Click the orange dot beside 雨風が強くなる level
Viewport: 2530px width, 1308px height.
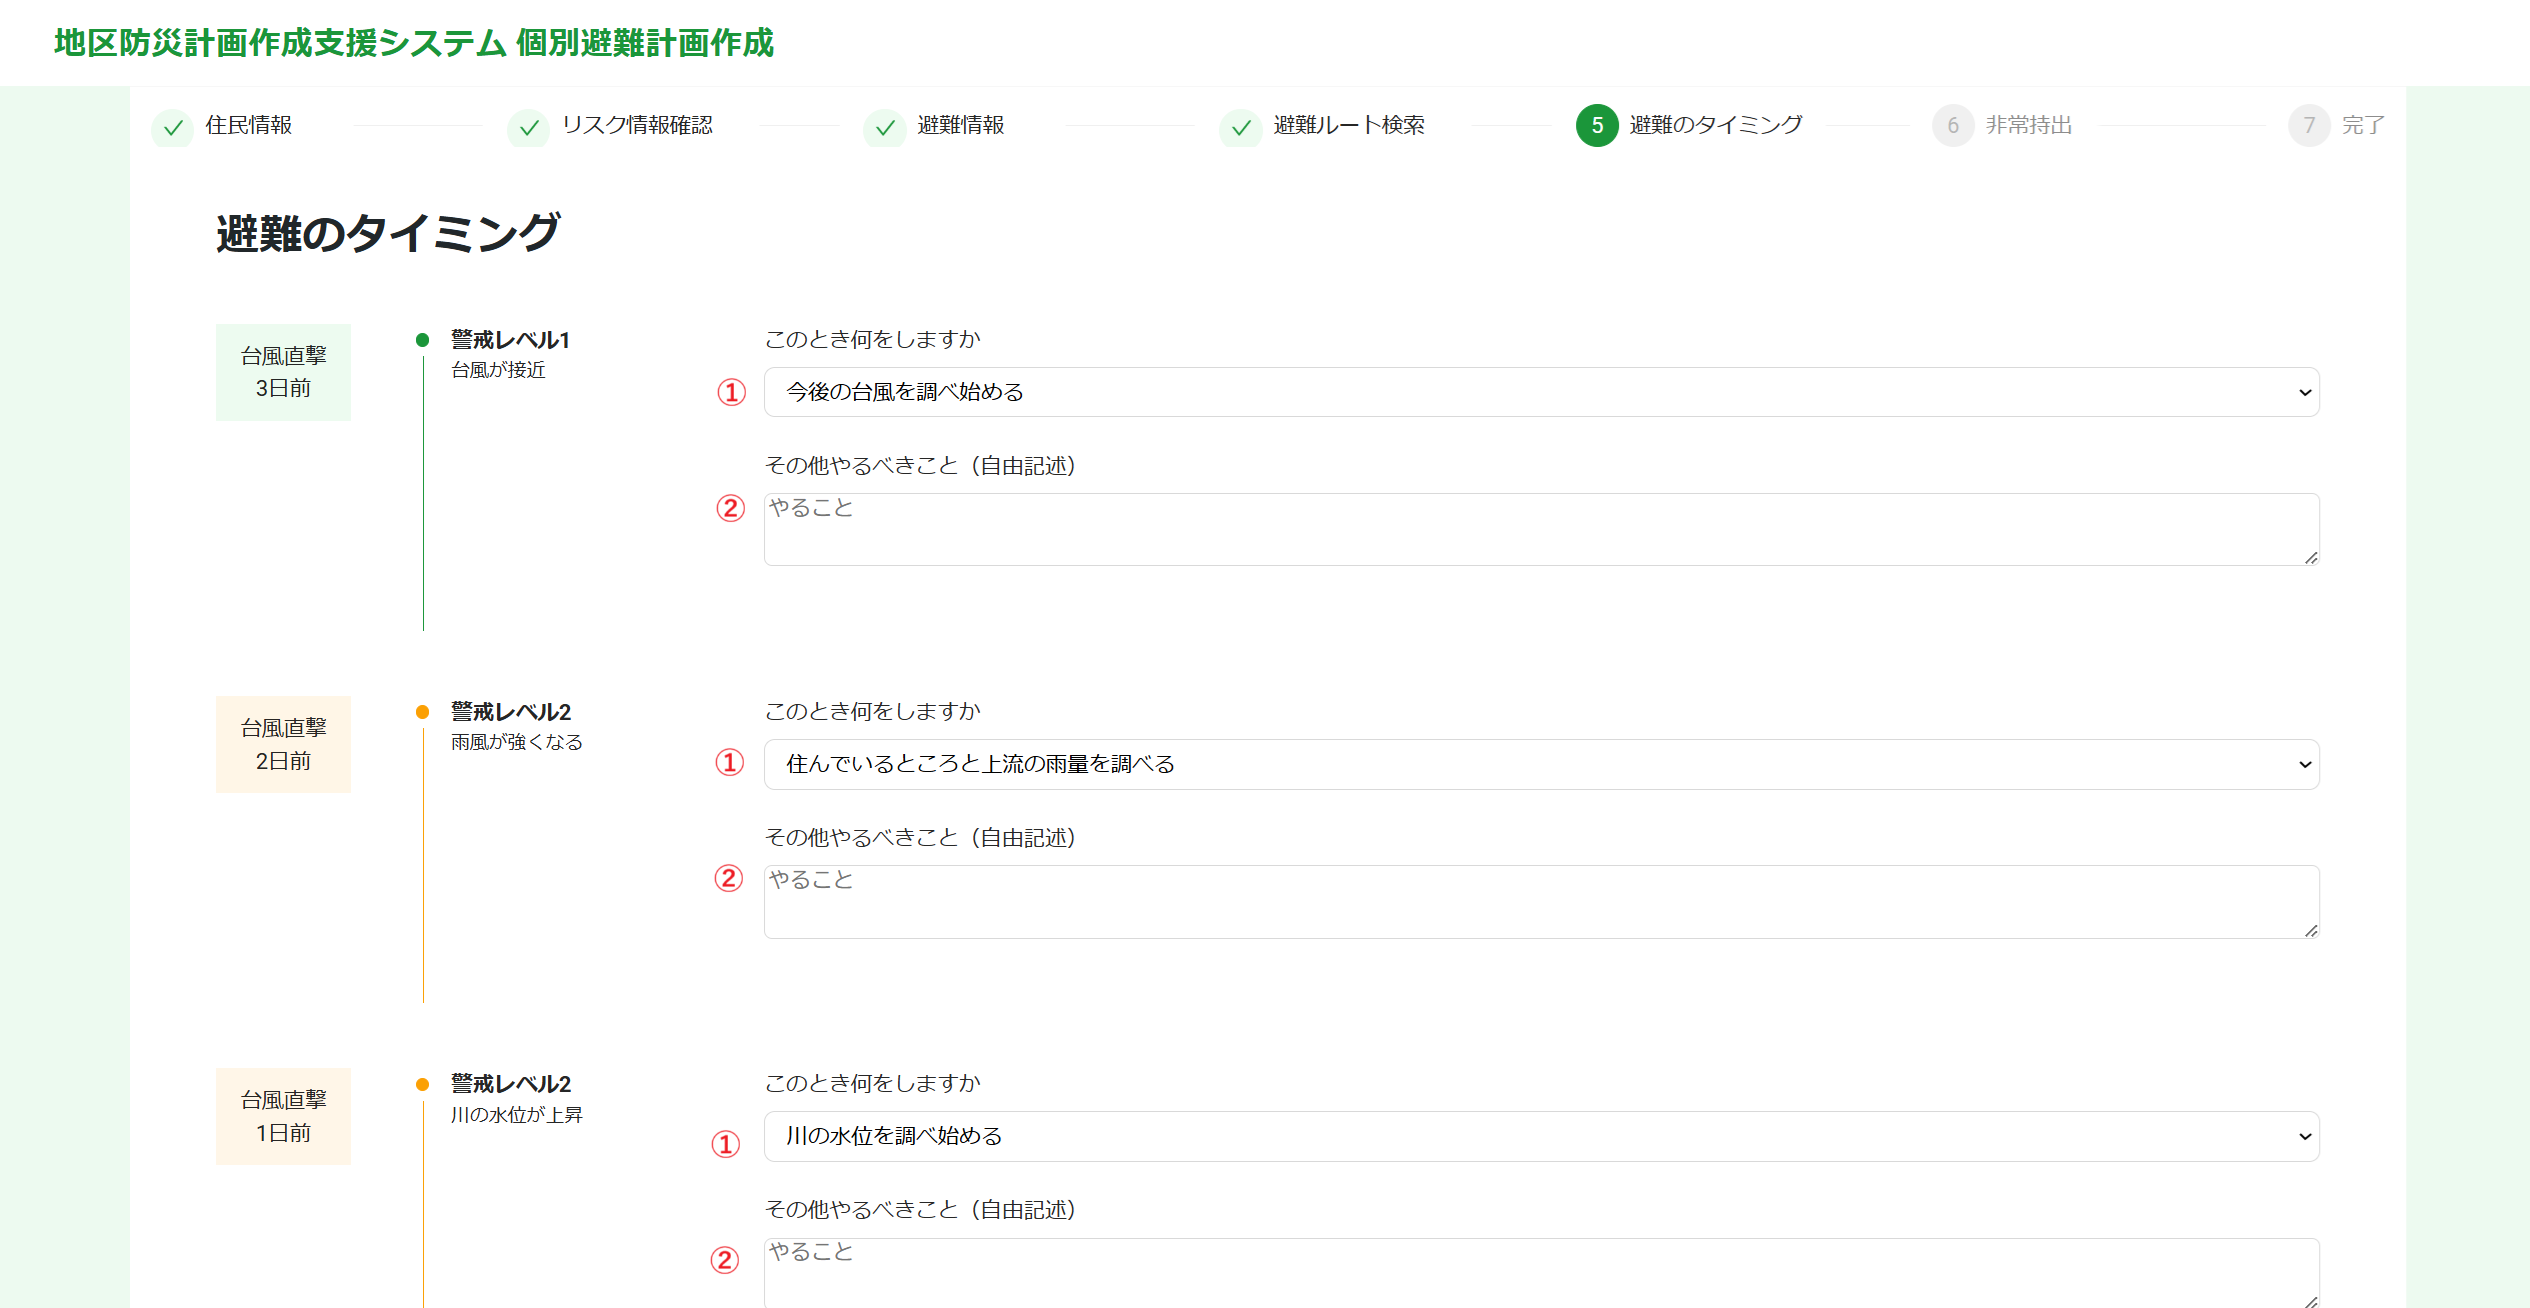click(422, 711)
